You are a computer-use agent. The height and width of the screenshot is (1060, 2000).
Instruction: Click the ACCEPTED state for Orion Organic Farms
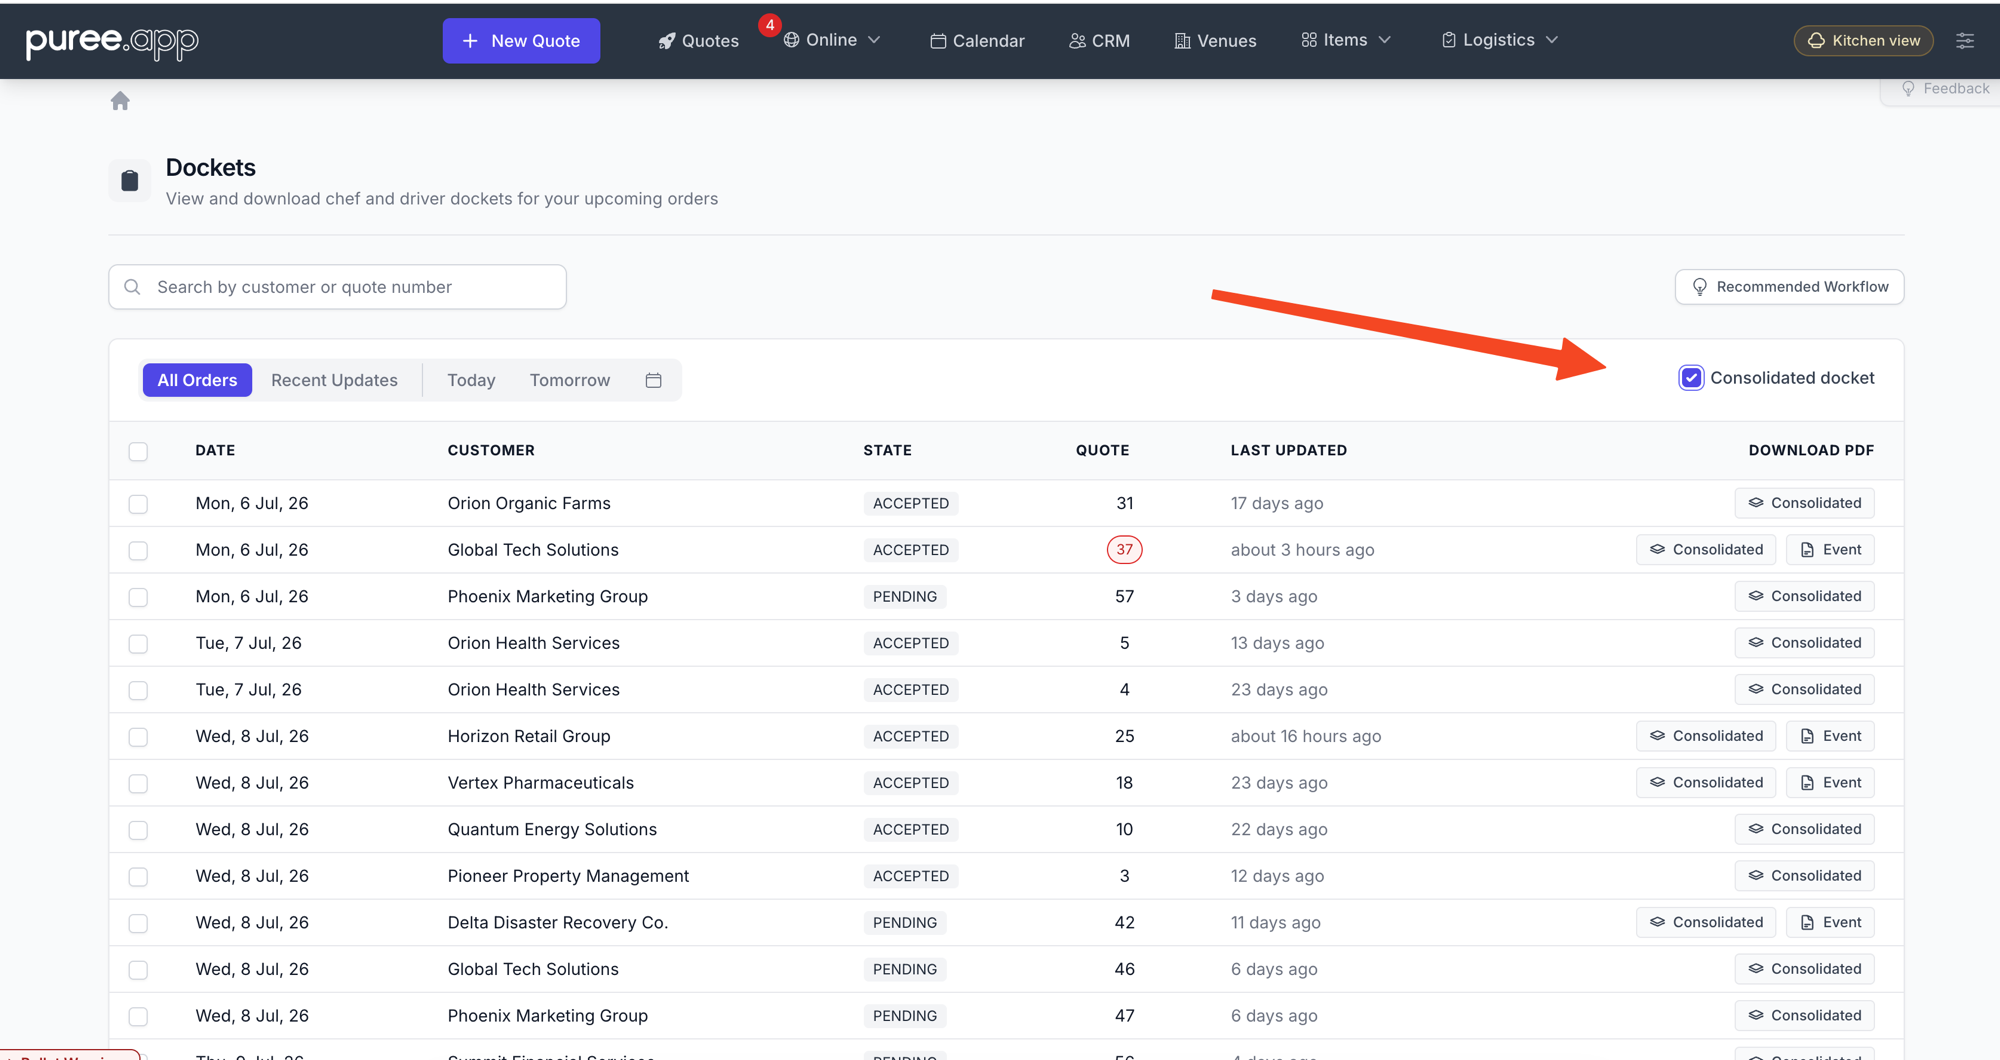click(x=910, y=503)
